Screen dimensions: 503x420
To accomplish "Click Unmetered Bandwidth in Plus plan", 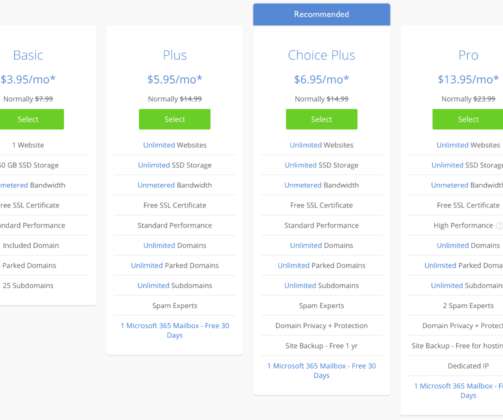I will pyautogui.click(x=175, y=185).
